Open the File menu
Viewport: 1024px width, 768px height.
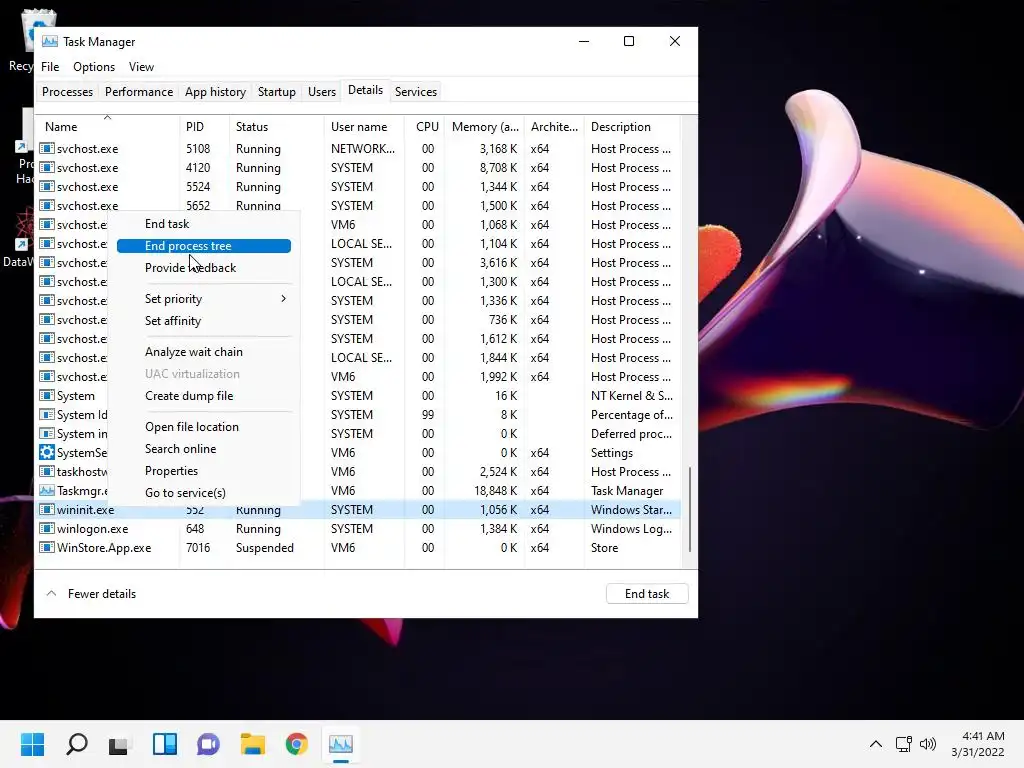pyautogui.click(x=50, y=67)
